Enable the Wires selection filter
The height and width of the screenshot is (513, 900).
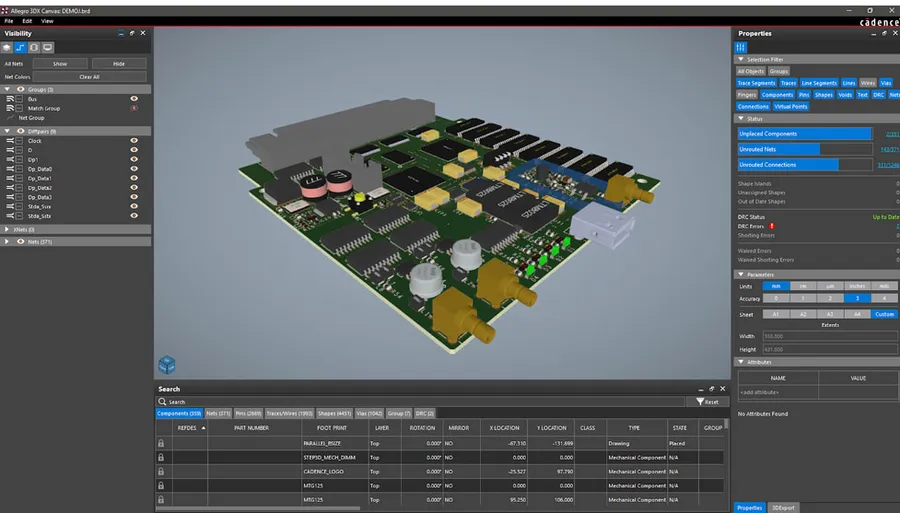point(867,83)
